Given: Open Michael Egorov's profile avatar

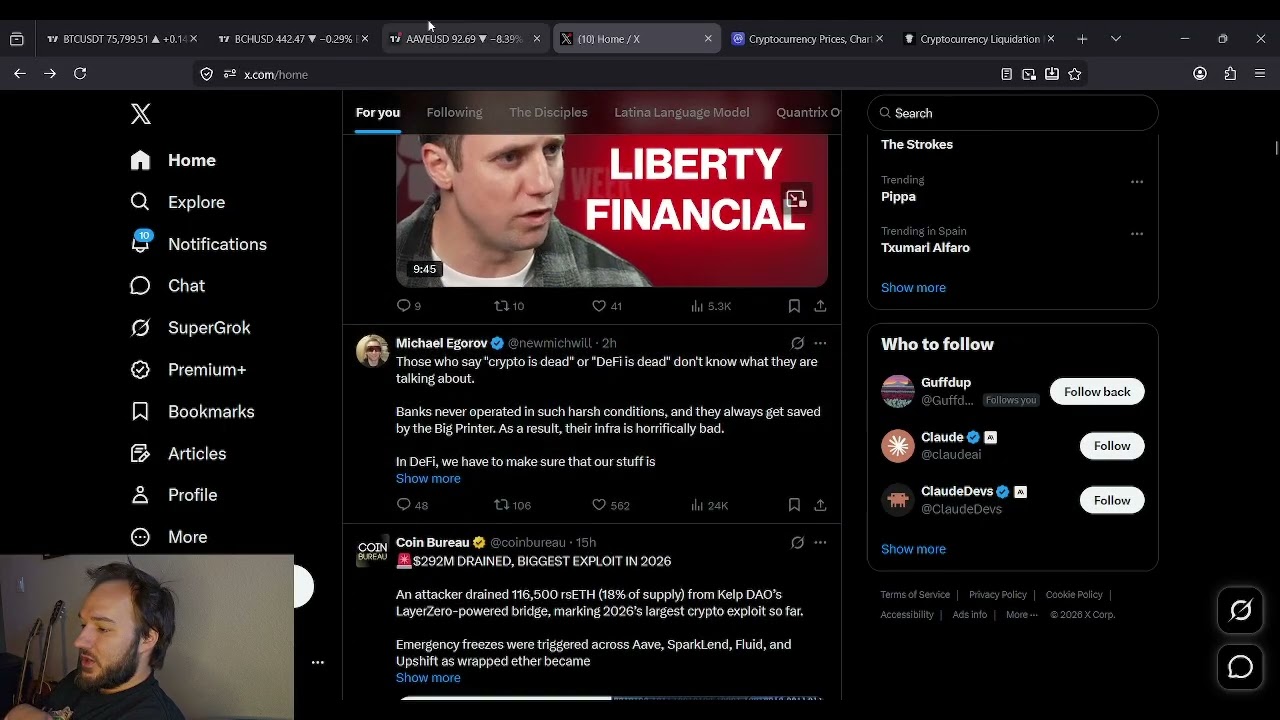Looking at the screenshot, I should coord(372,351).
